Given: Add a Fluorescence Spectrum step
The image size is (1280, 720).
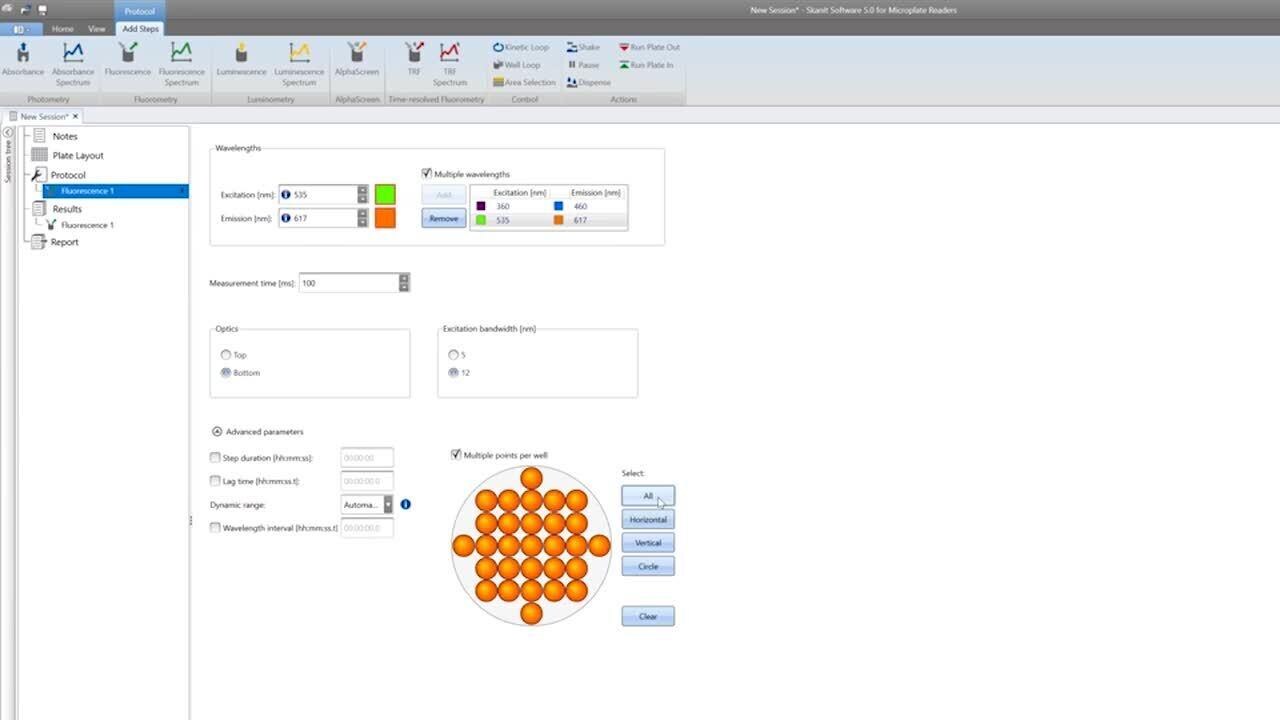Looking at the screenshot, I should point(181,60).
